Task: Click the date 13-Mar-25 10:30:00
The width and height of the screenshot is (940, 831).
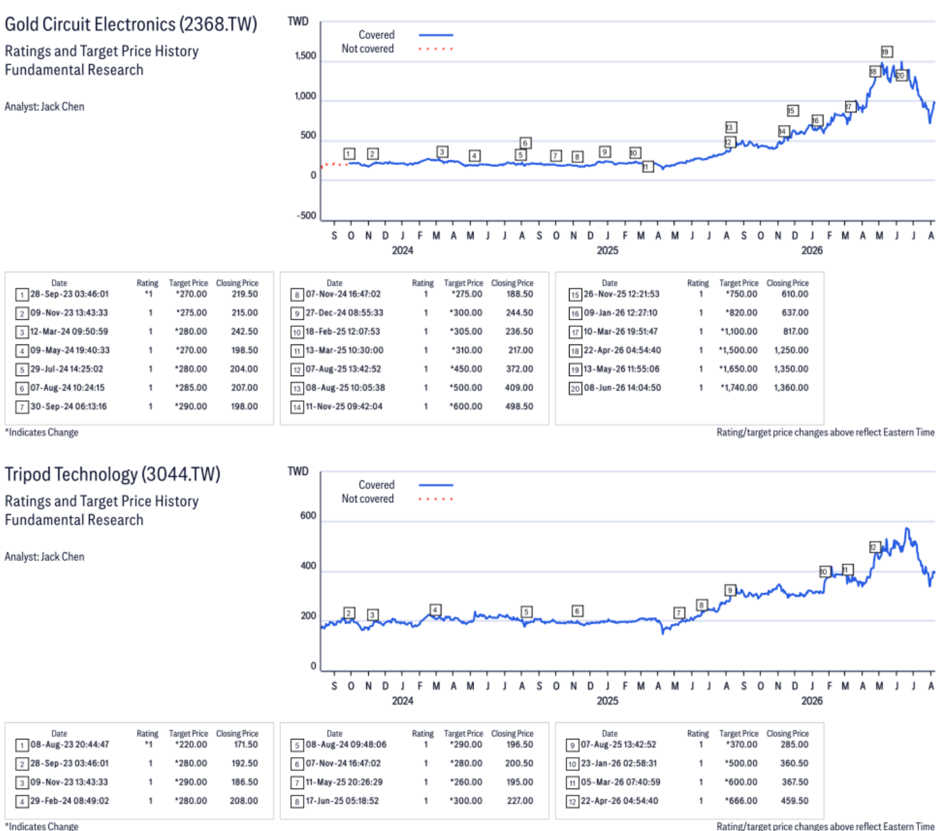Action: pos(345,350)
